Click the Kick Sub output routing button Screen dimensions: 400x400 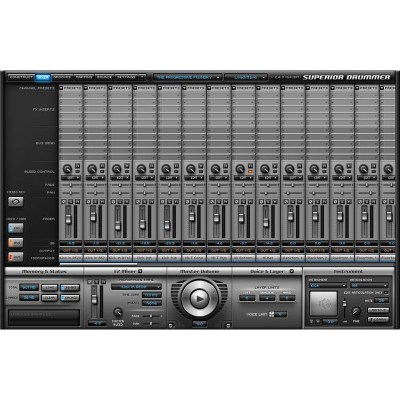click(x=169, y=250)
